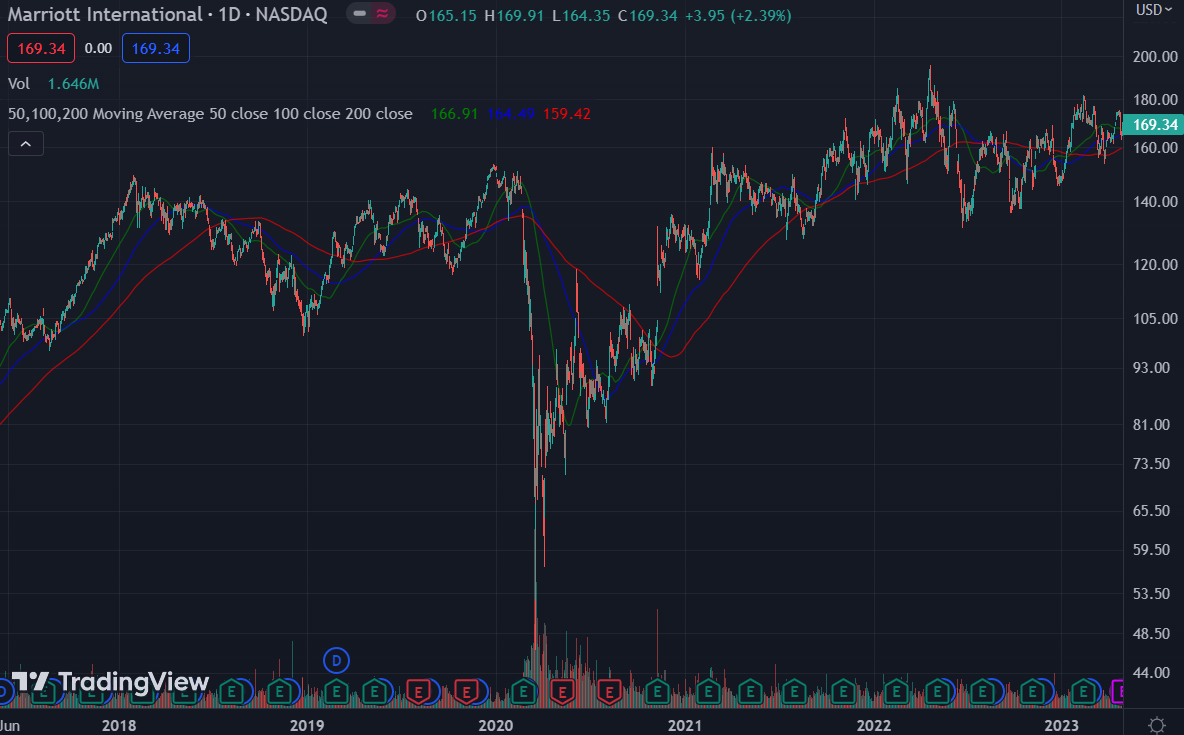Click the O165.15 open price value
This screenshot has height=735, width=1184.
pyautogui.click(x=446, y=15)
